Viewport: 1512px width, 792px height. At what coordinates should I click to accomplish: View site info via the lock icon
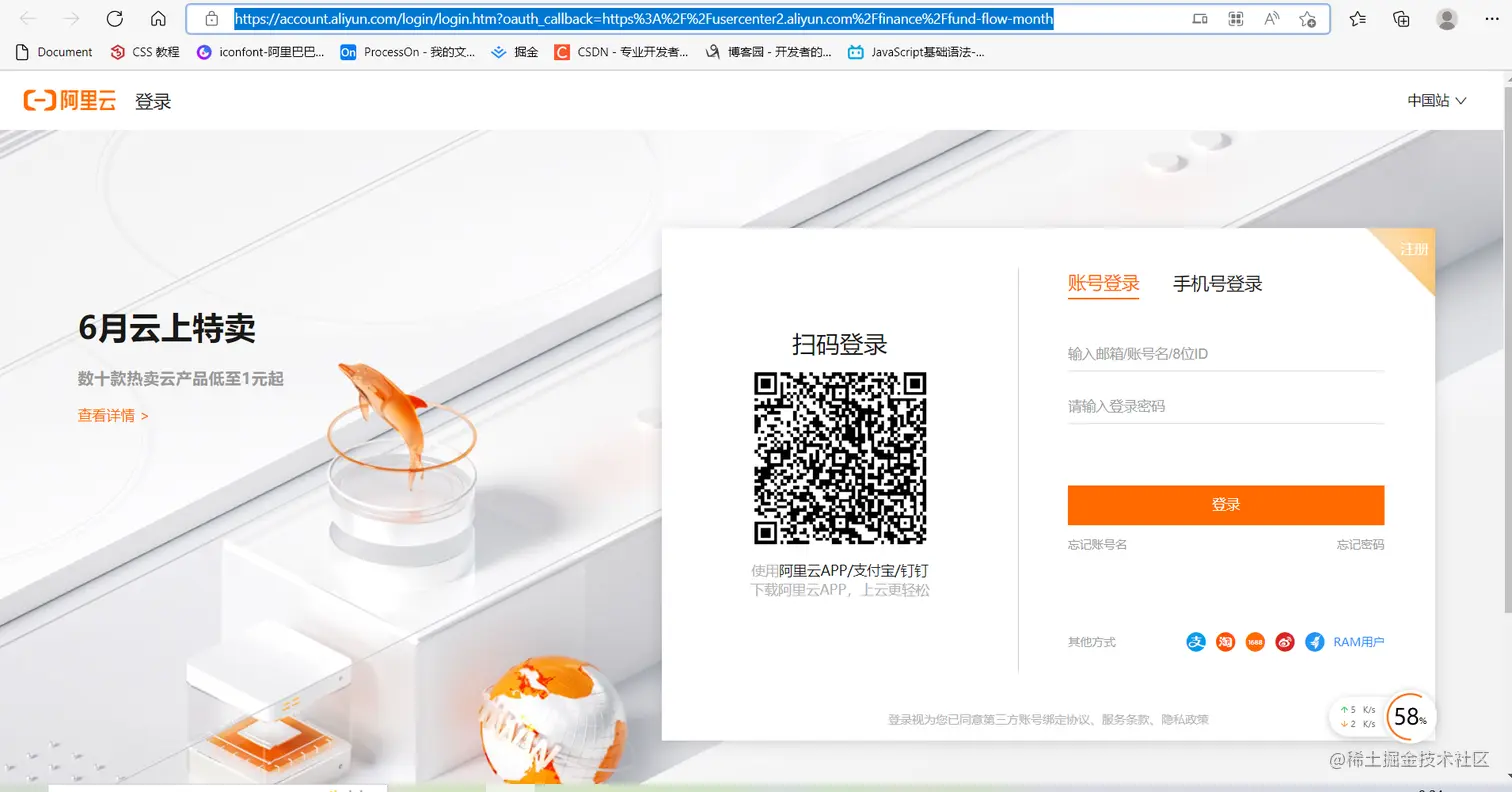[211, 19]
